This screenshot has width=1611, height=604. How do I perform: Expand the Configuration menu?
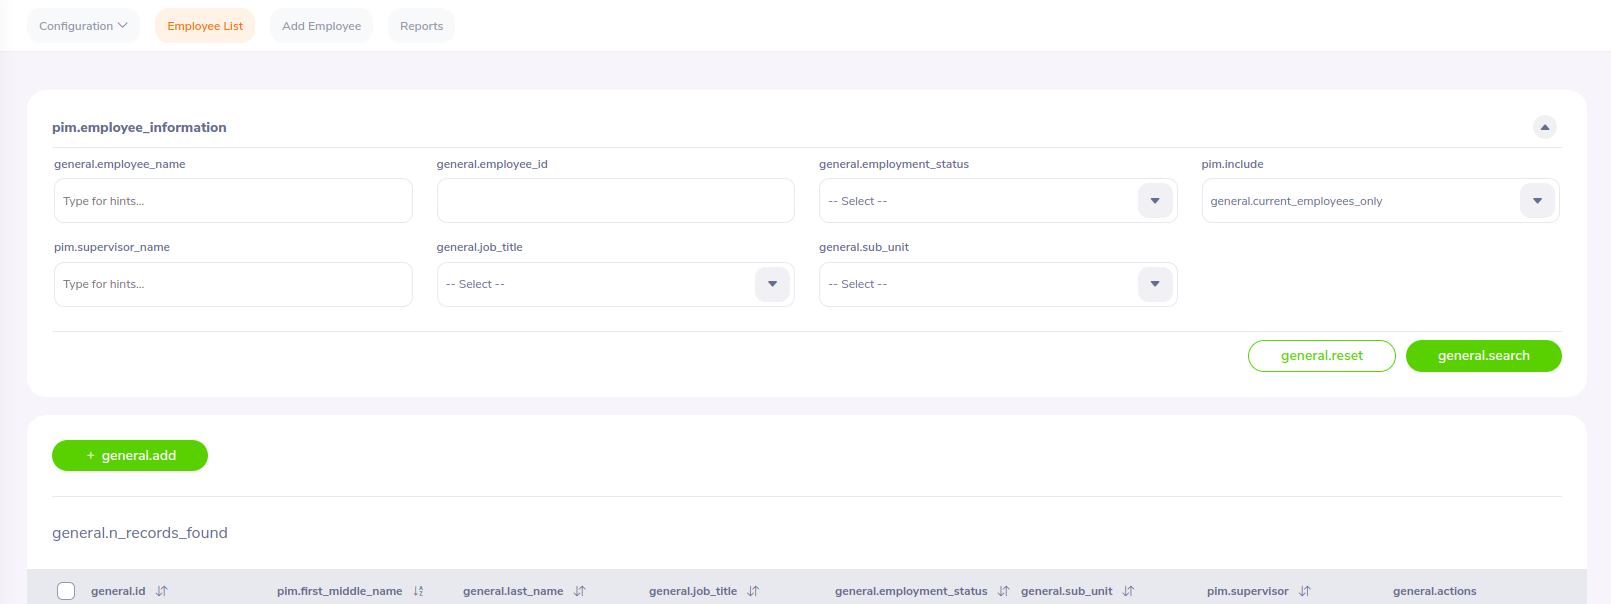(83, 26)
